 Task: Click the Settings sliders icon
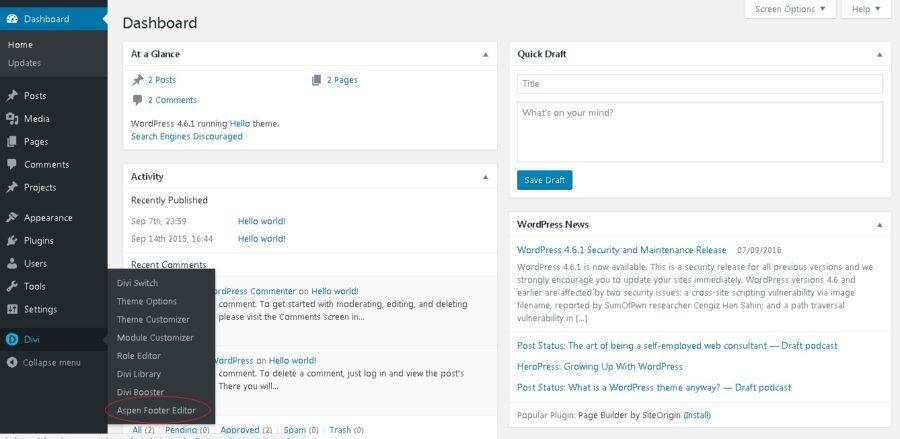point(12,309)
